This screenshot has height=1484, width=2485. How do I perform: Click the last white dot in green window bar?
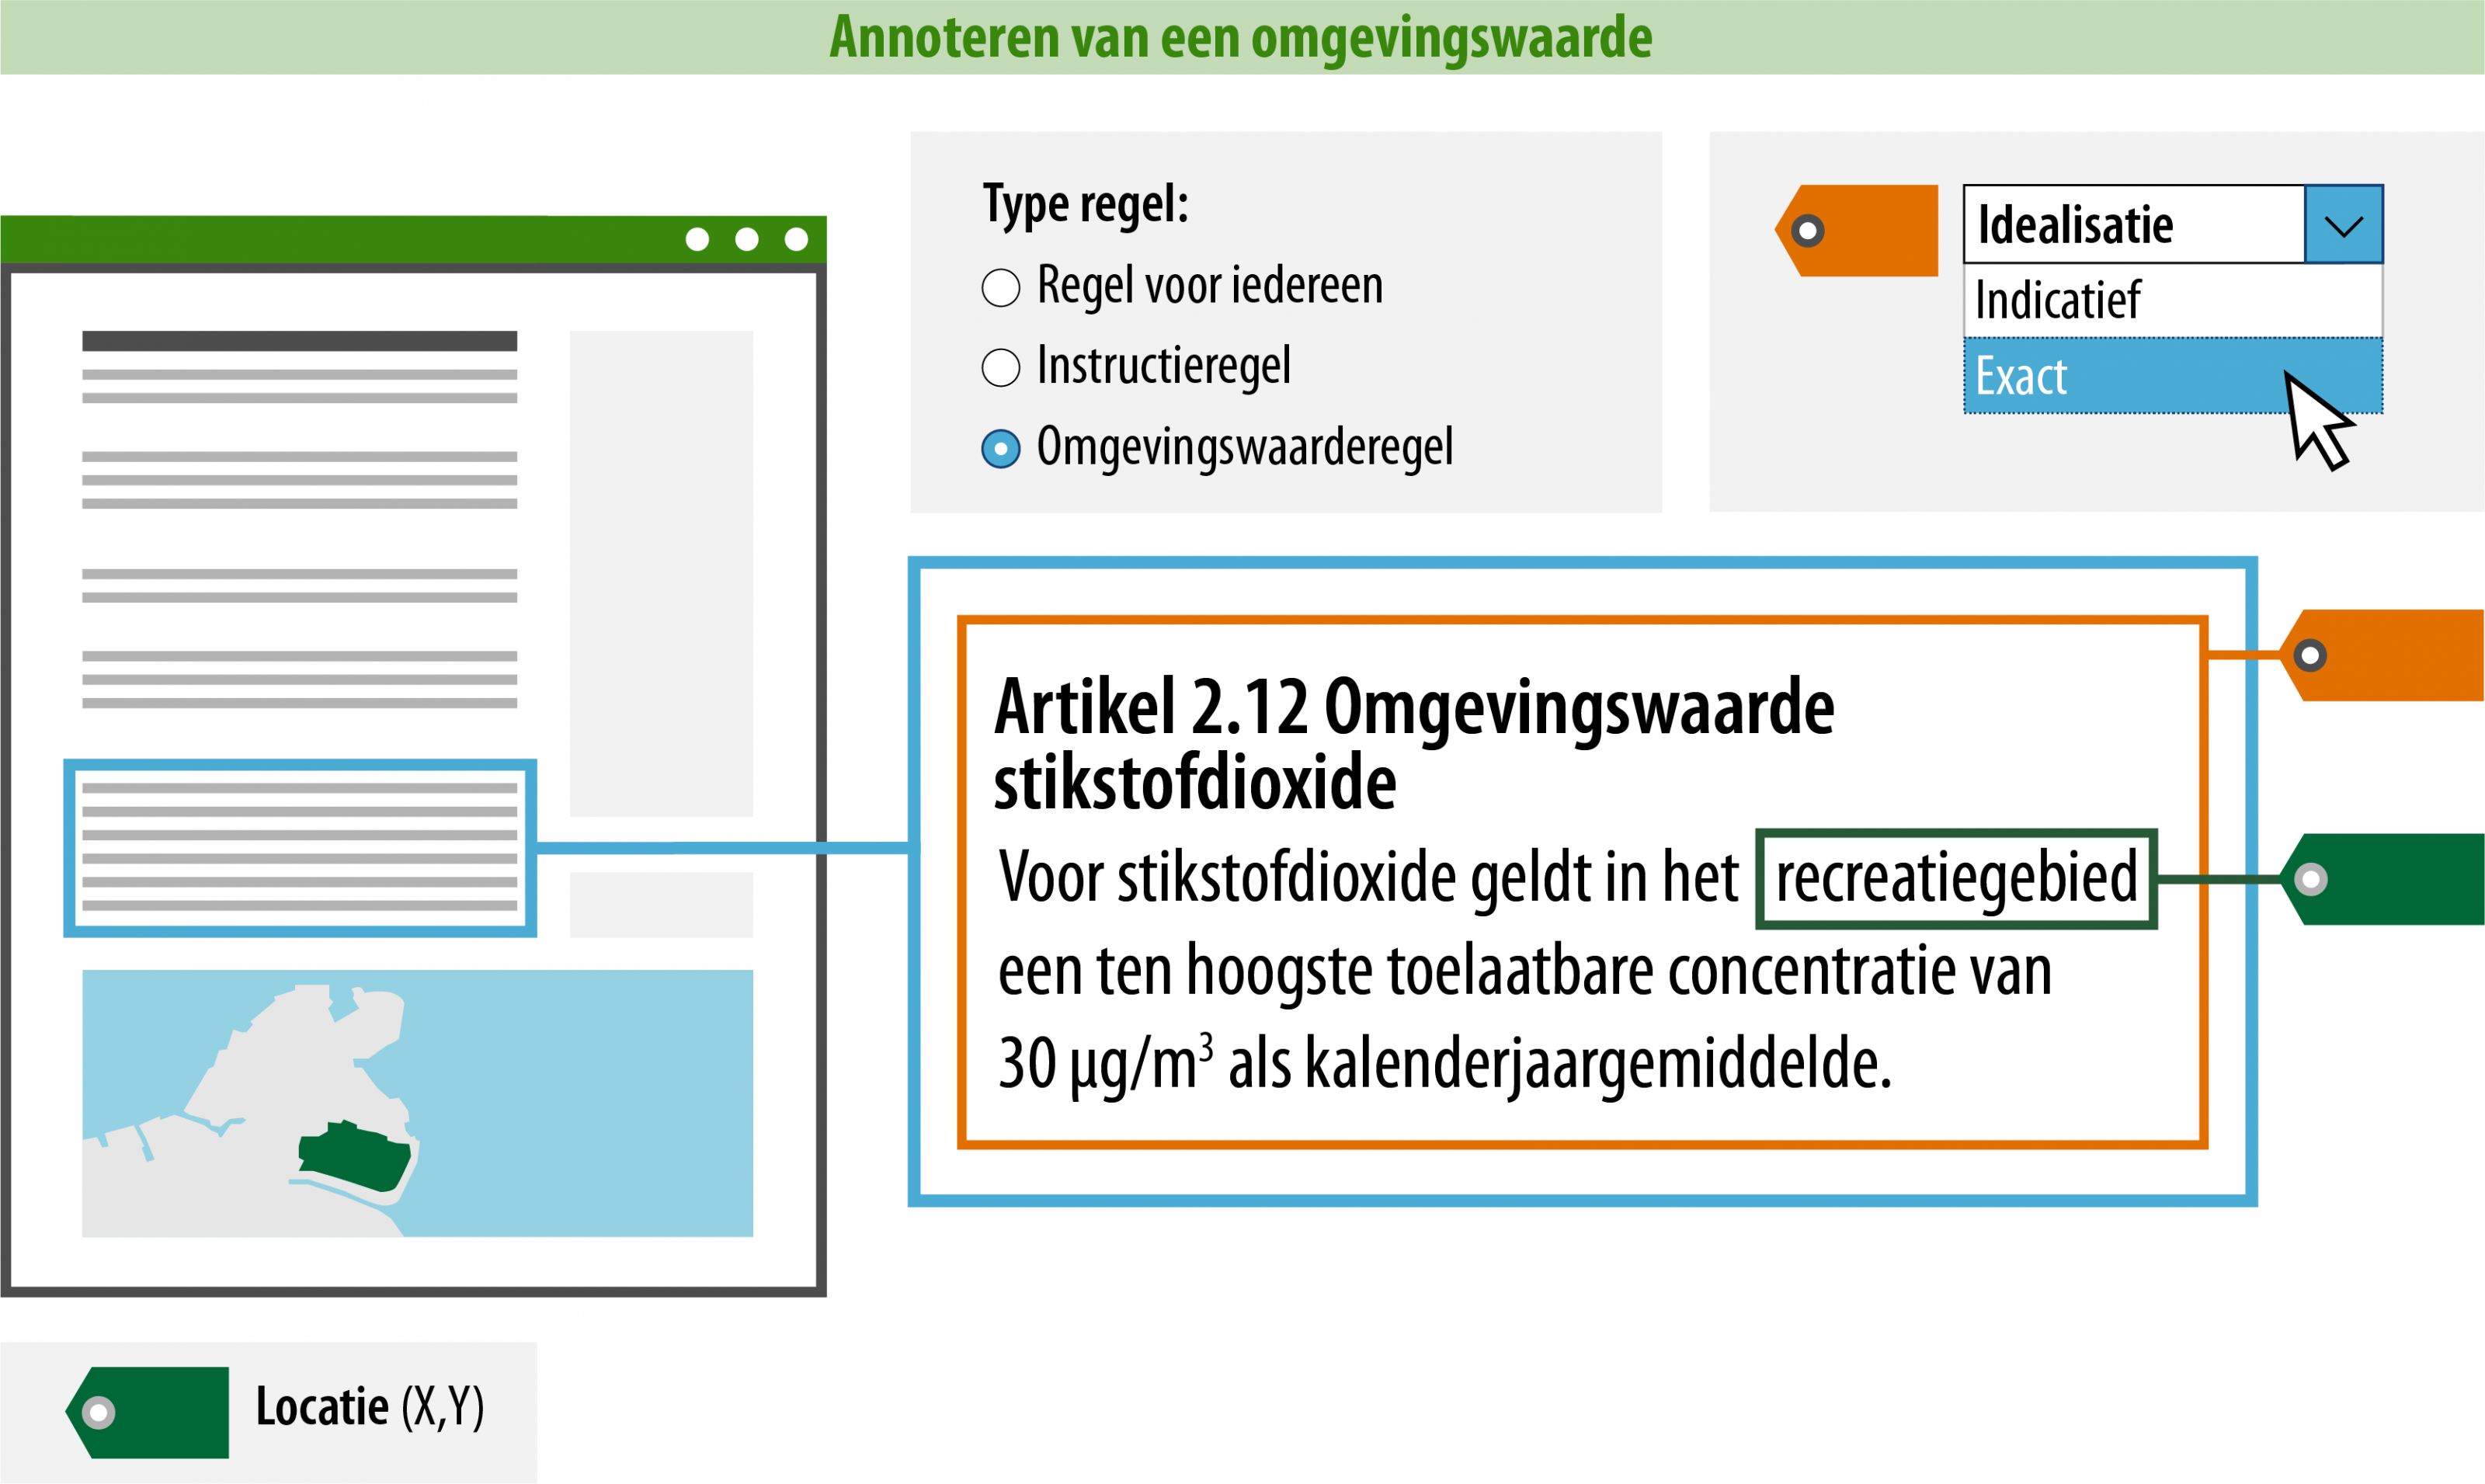(796, 239)
